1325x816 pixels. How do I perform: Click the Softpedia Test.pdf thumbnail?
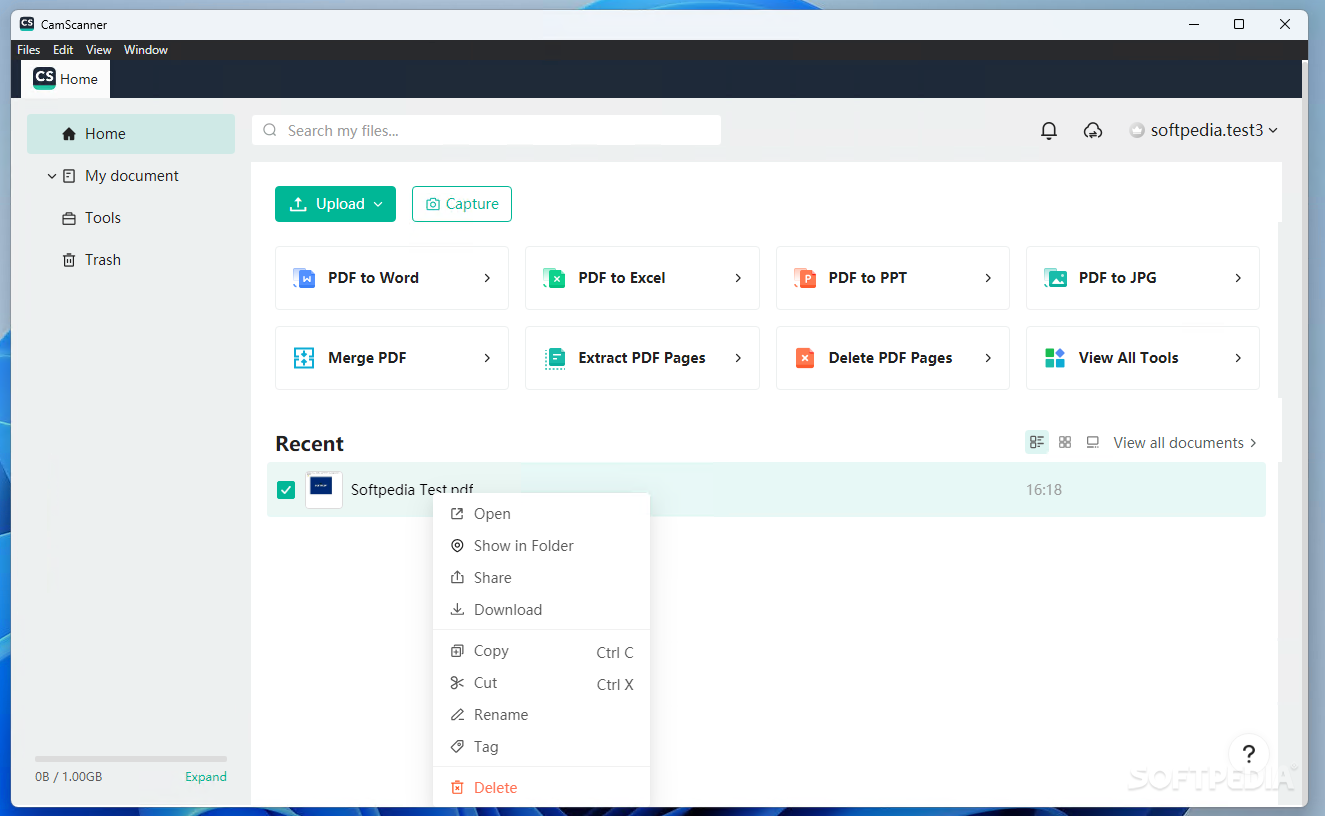click(x=324, y=490)
